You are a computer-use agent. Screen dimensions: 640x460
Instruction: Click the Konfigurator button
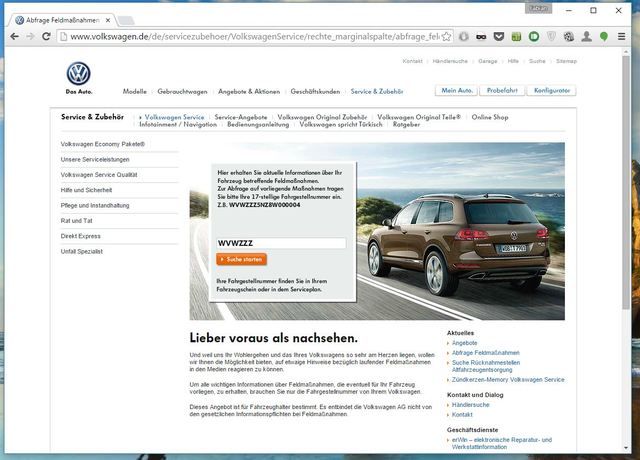coord(552,91)
